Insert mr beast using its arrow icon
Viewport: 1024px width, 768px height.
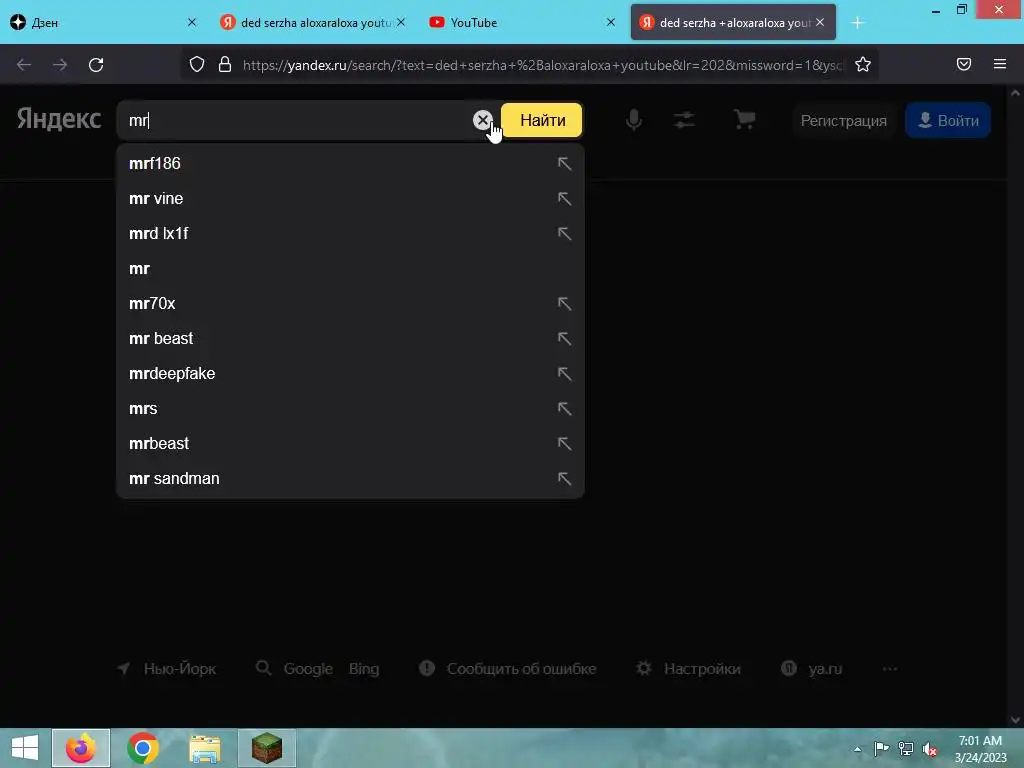pos(564,338)
